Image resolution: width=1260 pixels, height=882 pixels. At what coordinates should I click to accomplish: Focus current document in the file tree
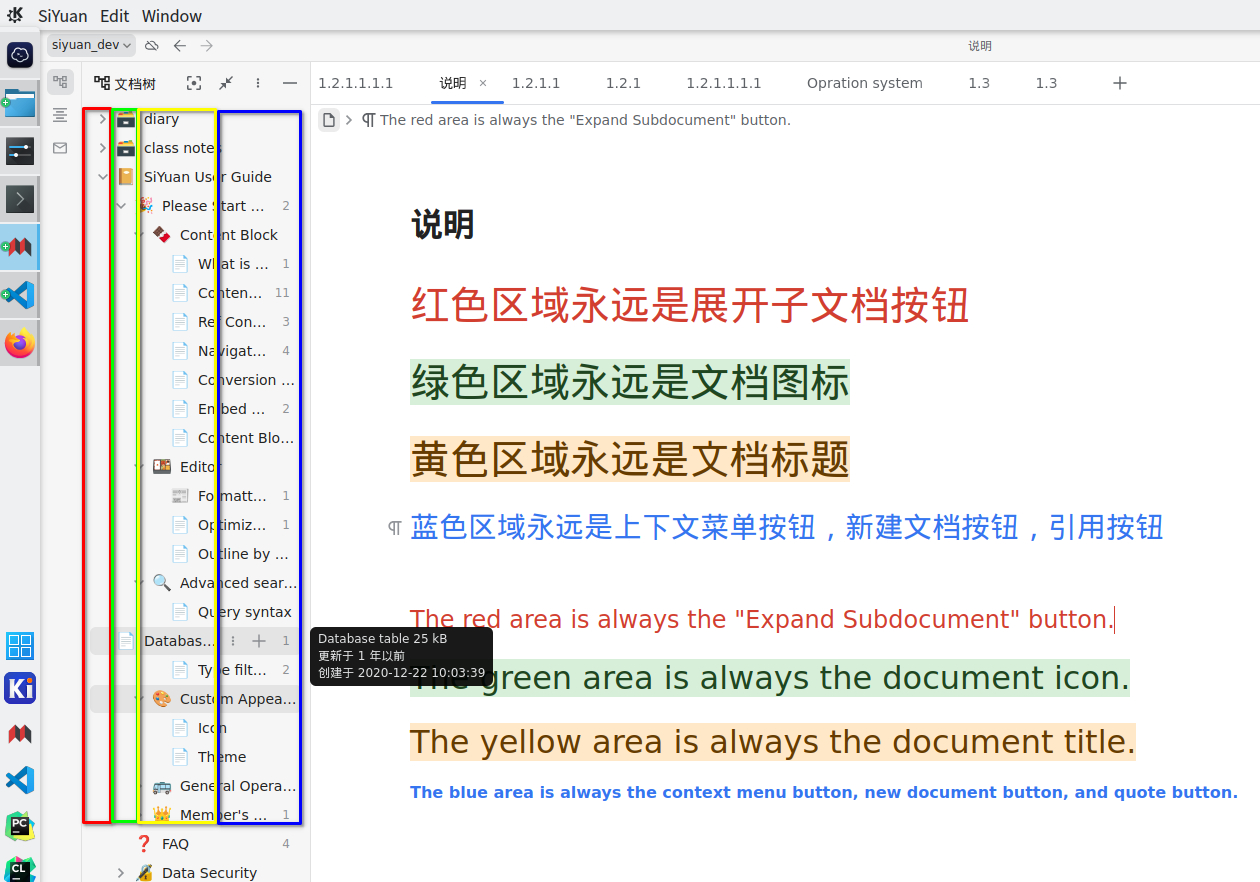pos(194,83)
